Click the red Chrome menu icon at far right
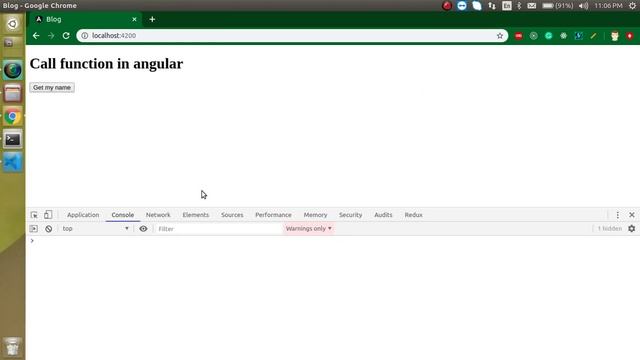Viewport: 640px width, 360px height. tap(630, 36)
